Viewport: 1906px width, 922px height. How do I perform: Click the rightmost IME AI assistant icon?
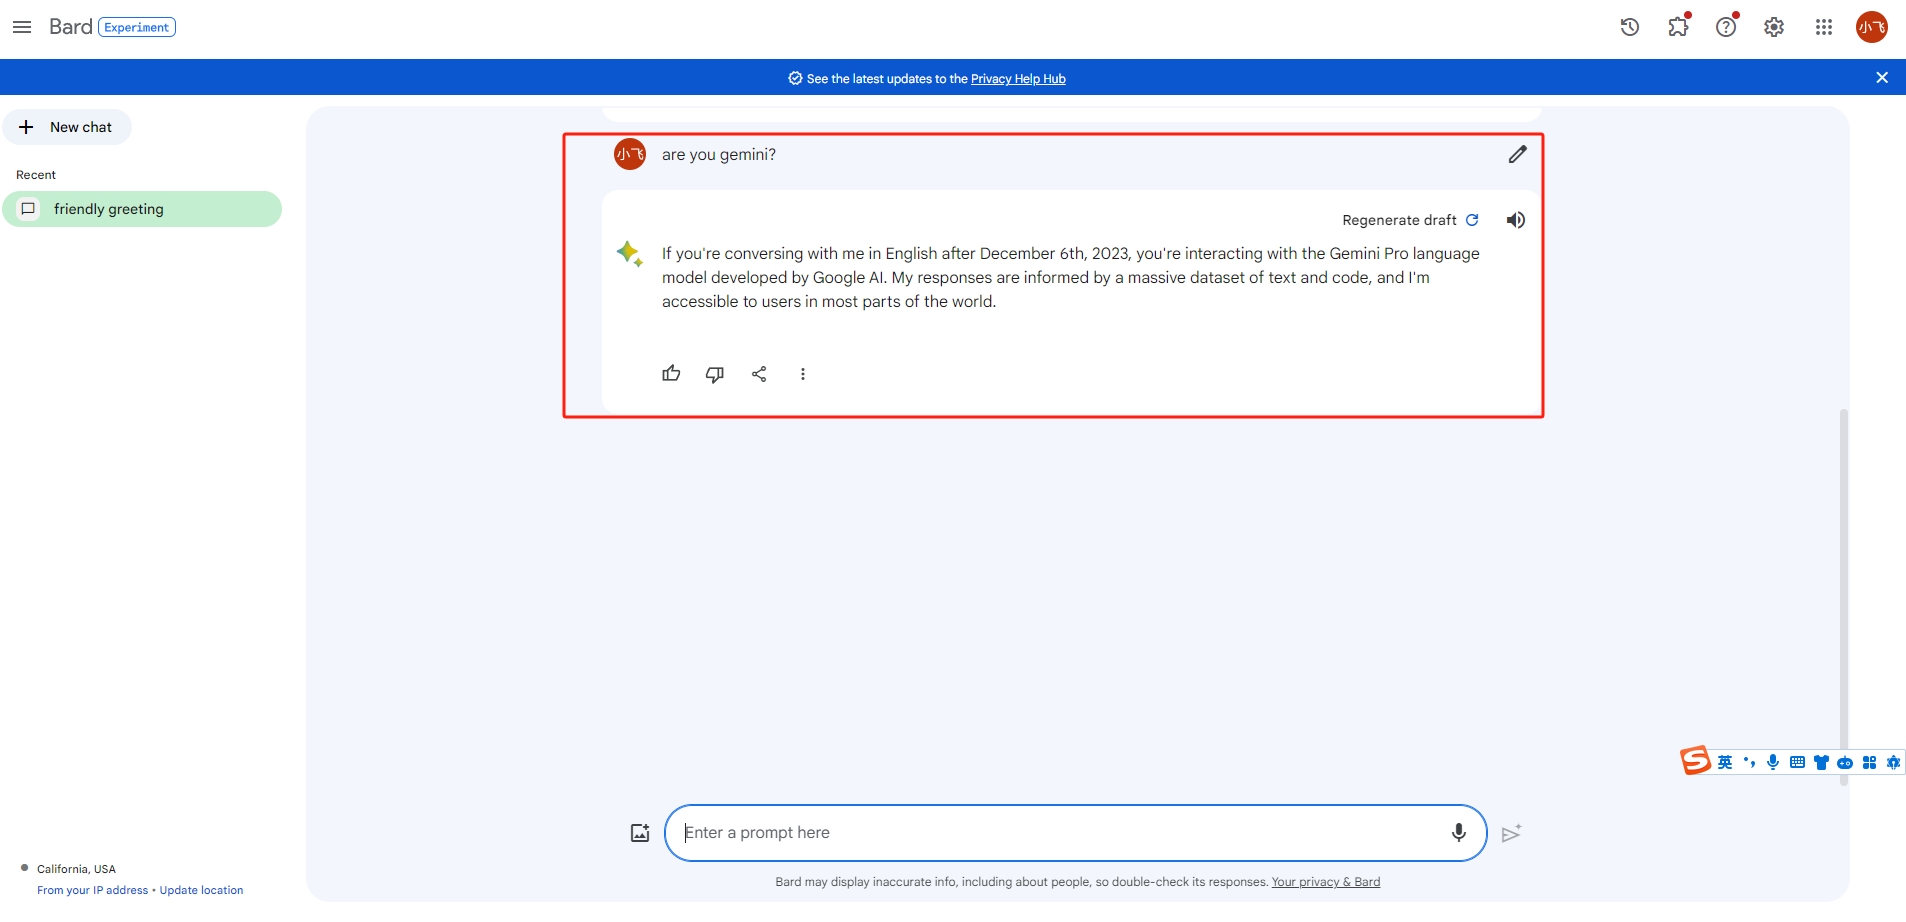pos(1893,762)
